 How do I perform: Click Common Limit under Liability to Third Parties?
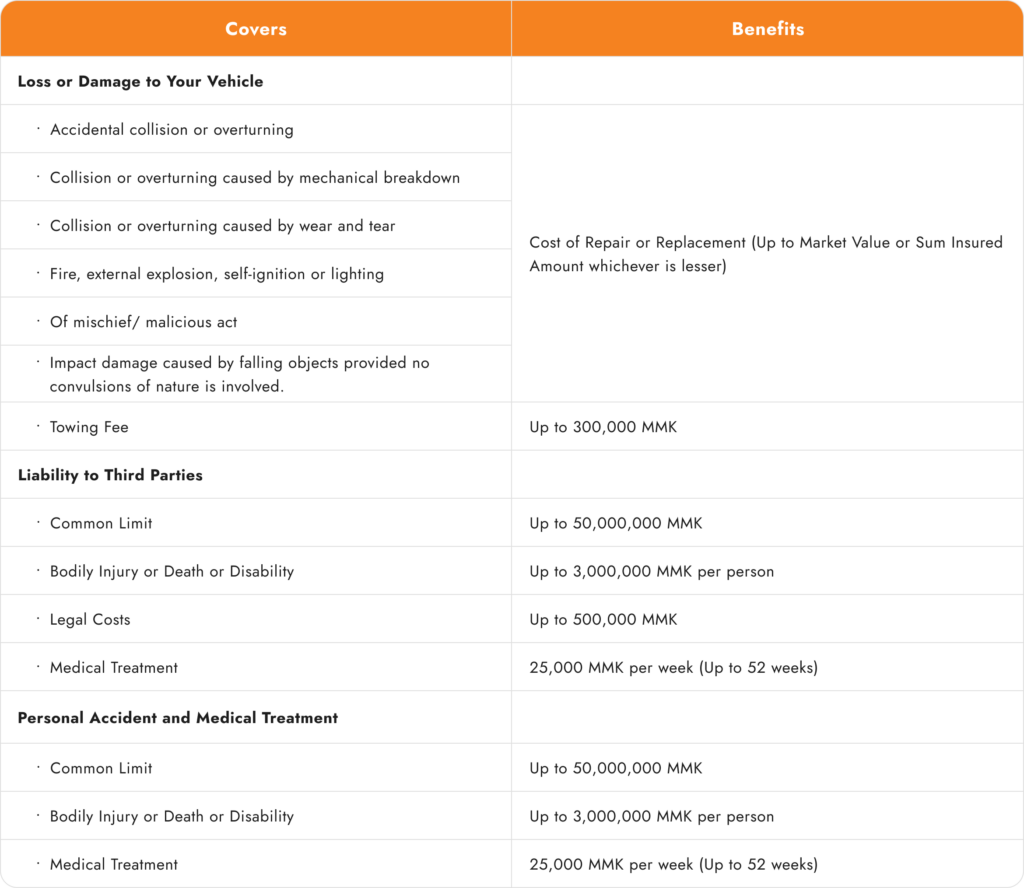[101, 523]
